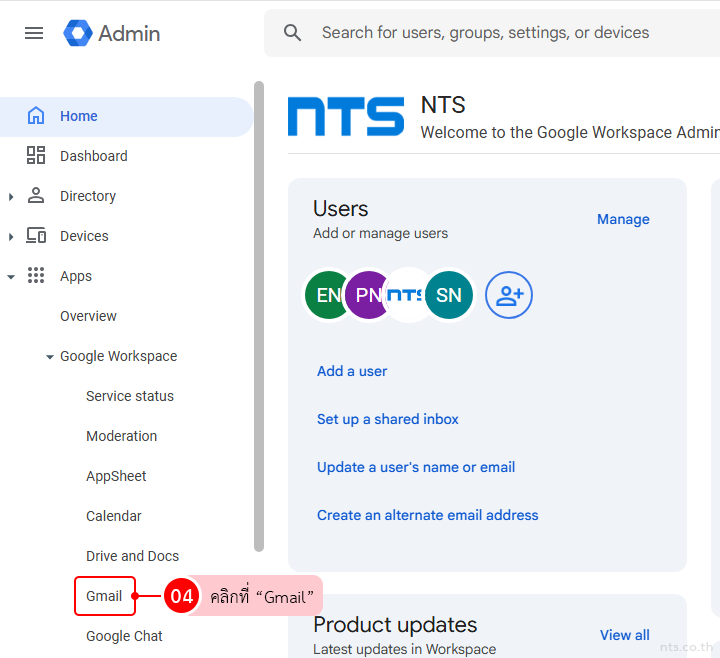Click the Dashboard grid icon
This screenshot has height=658, width=720.
point(36,156)
